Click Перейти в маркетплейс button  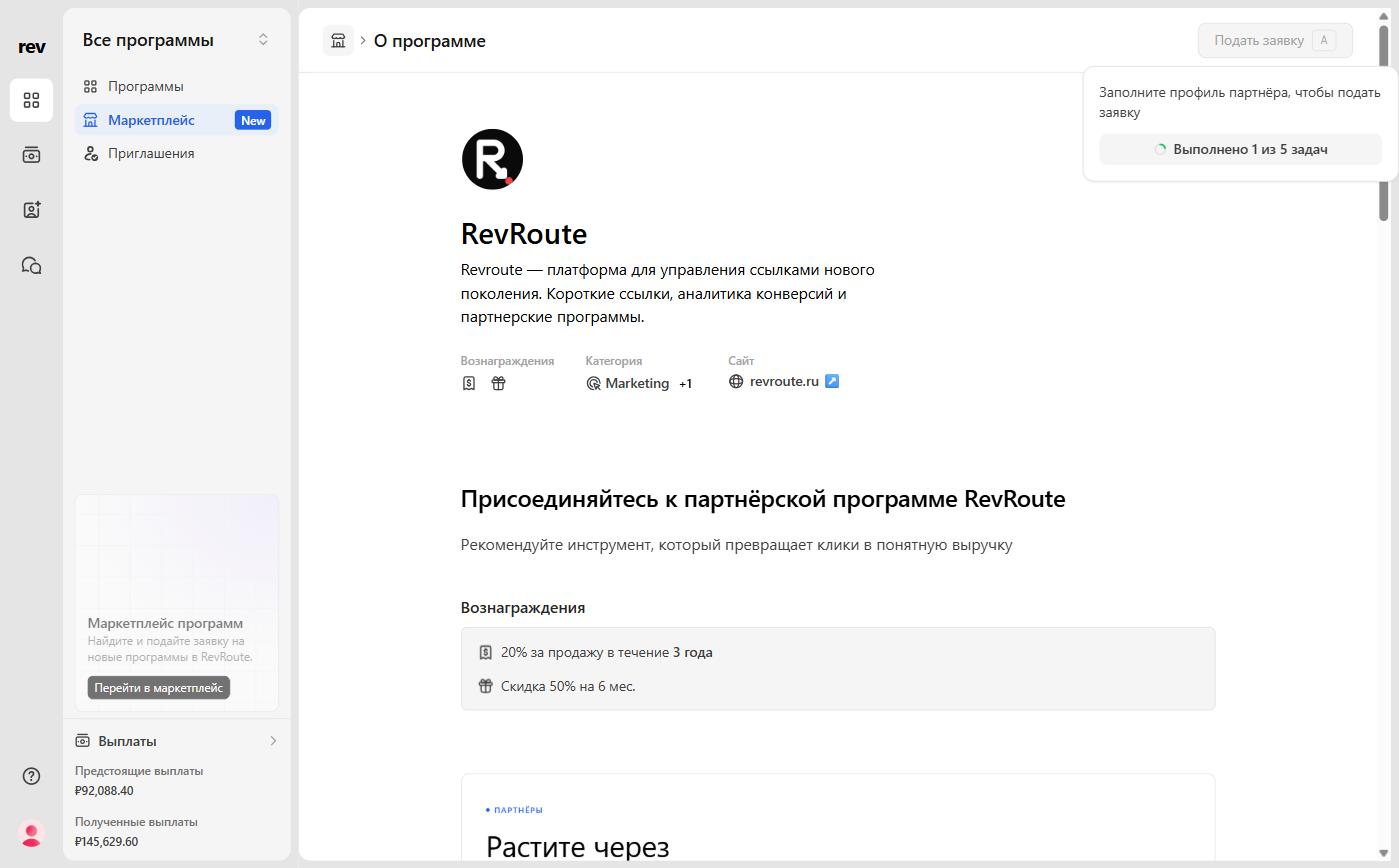click(x=158, y=688)
